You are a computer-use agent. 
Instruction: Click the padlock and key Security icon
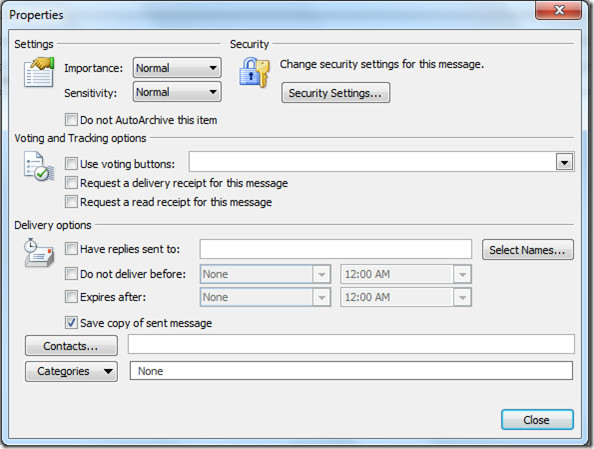(x=254, y=72)
